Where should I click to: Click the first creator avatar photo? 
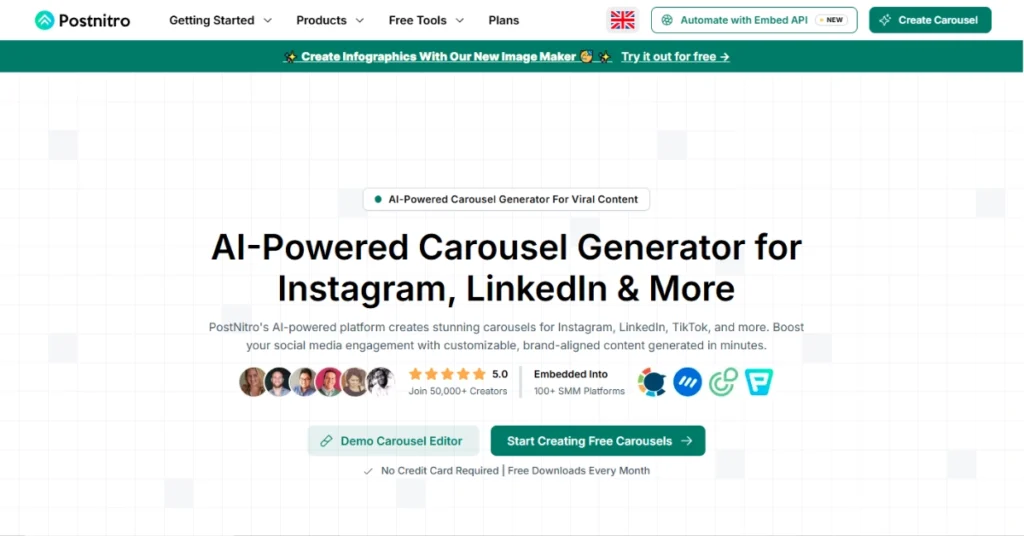click(x=253, y=382)
